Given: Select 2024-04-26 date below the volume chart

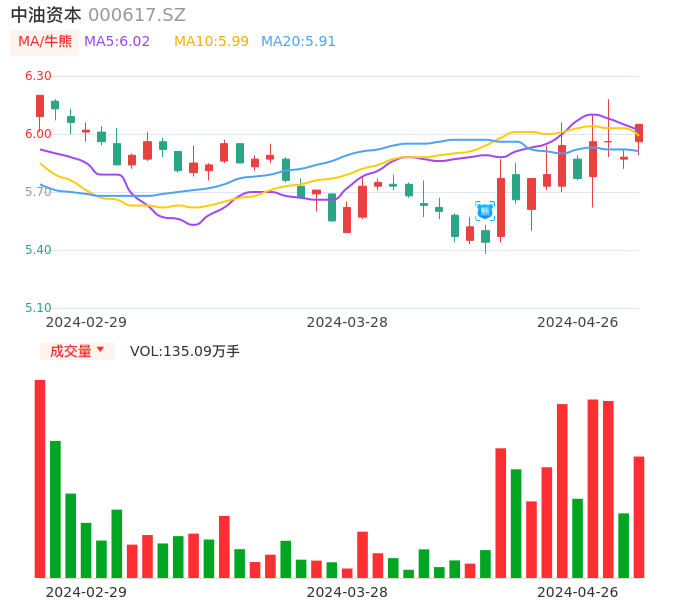Looking at the screenshot, I should coord(578,592).
